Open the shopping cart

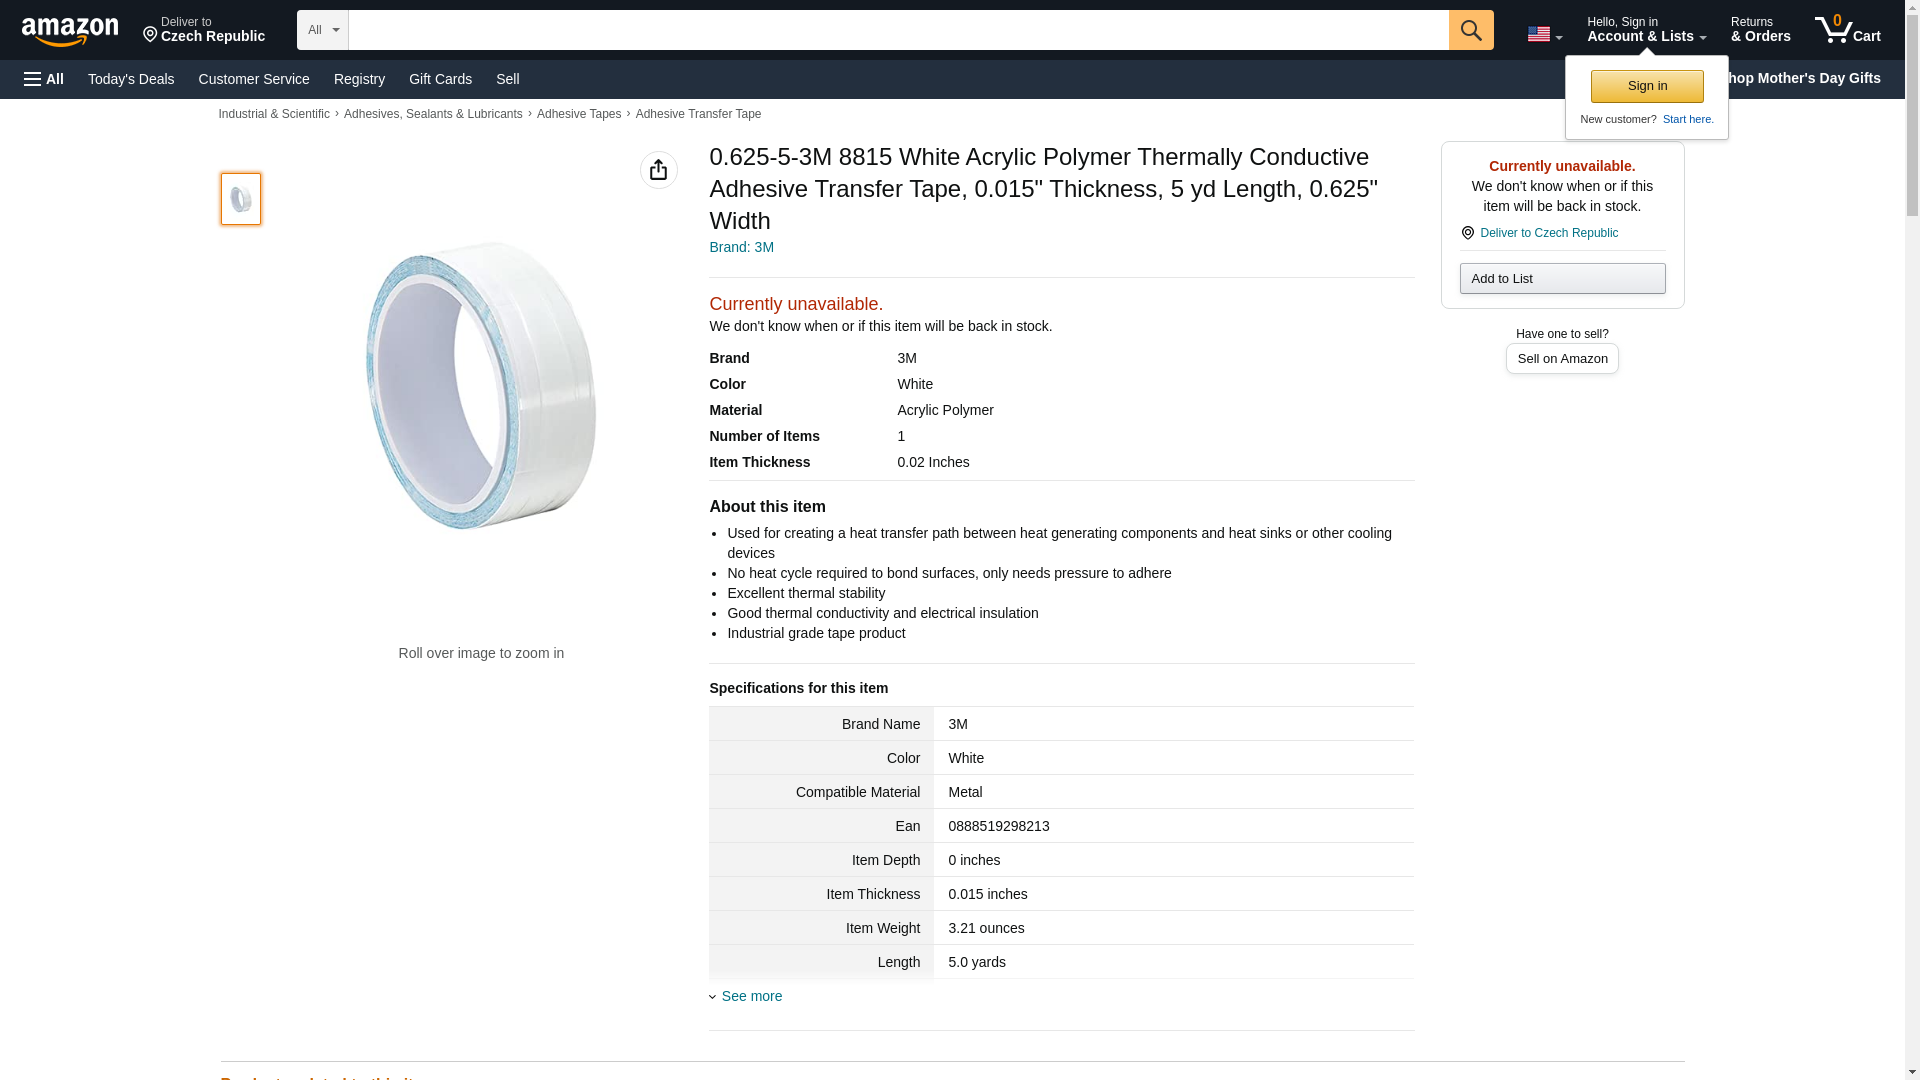[x=1847, y=30]
